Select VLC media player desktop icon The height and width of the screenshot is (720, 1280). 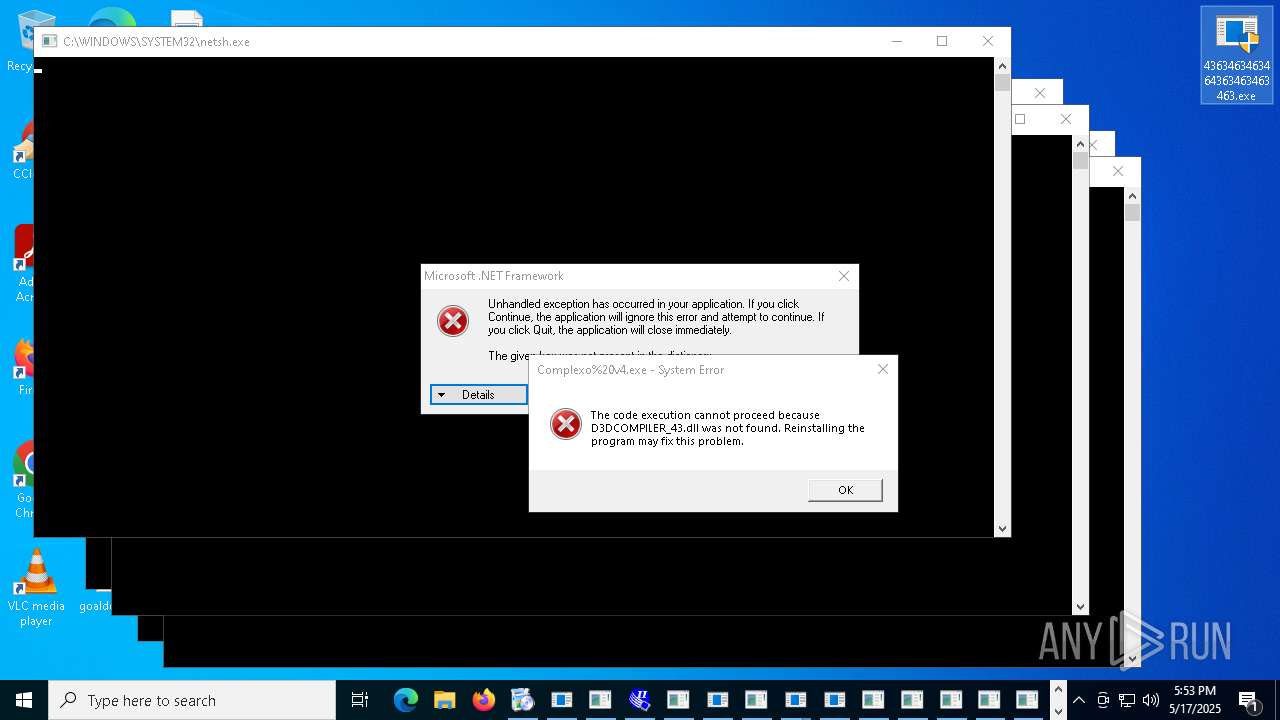(x=36, y=588)
